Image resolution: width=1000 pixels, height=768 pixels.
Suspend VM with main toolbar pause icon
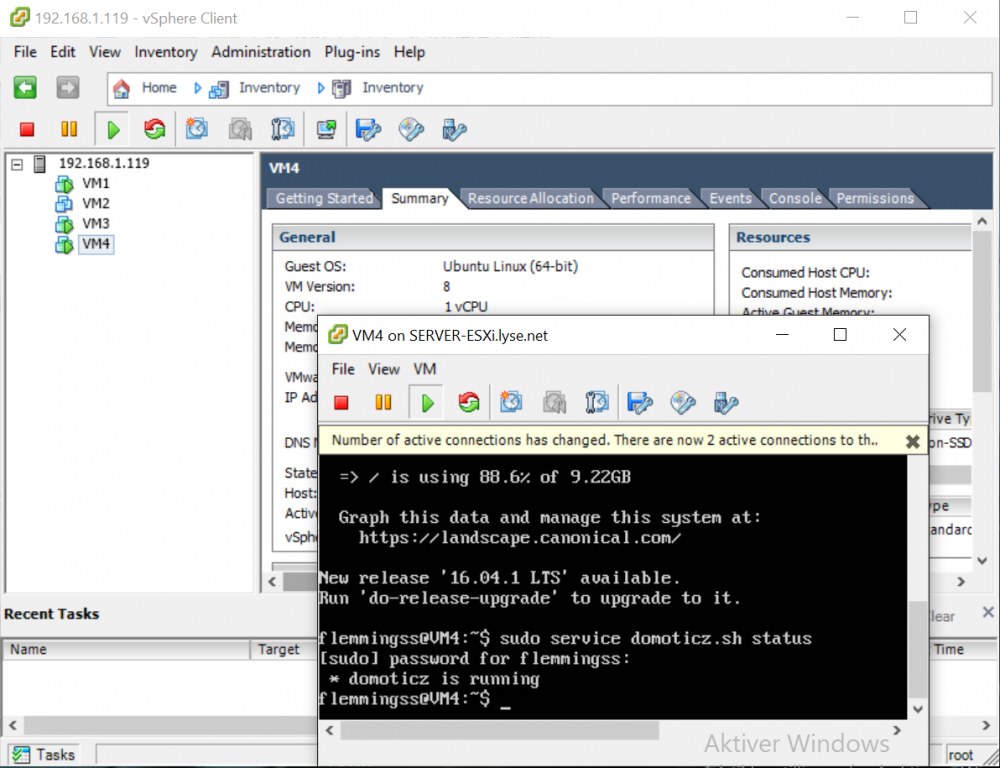pos(69,129)
